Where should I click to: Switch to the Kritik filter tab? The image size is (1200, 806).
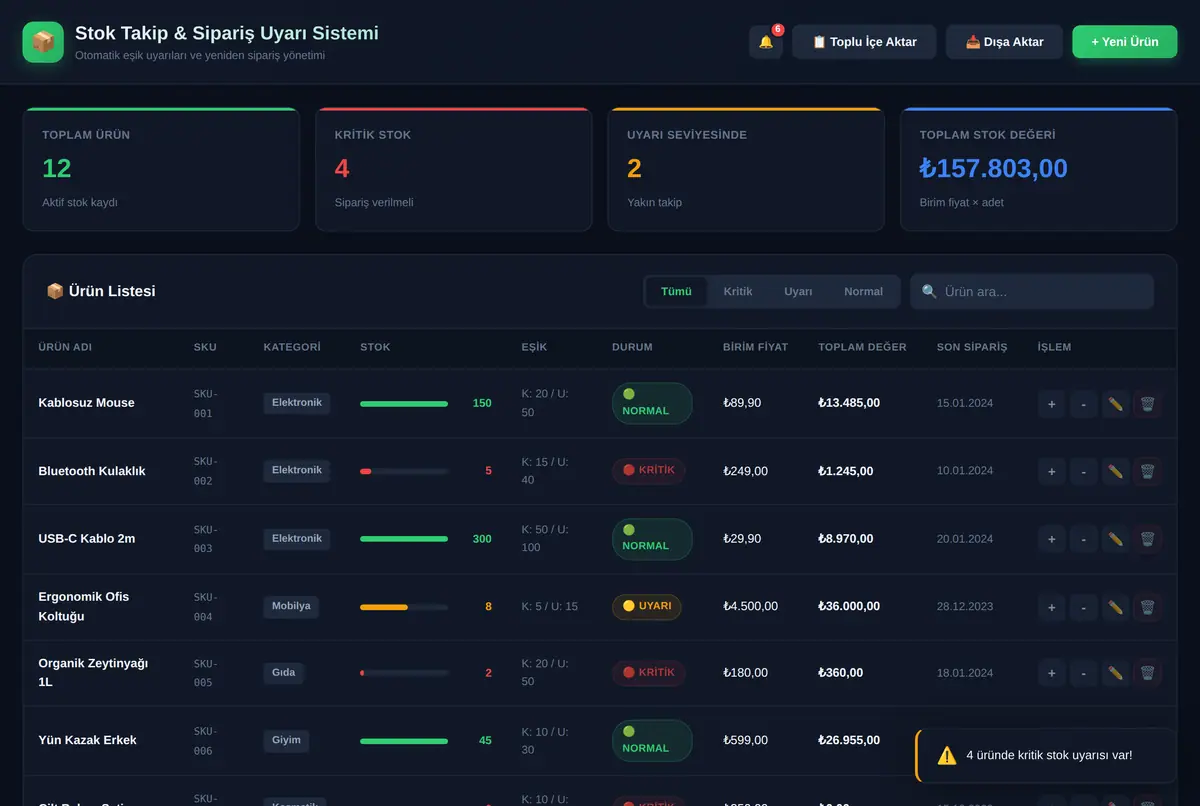(x=738, y=292)
